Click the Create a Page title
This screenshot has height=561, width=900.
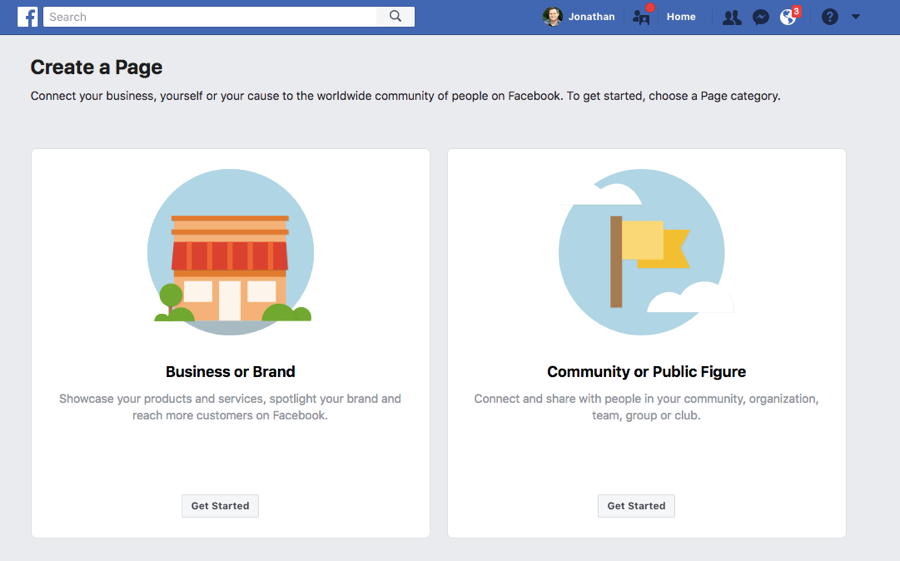pyautogui.click(x=96, y=67)
